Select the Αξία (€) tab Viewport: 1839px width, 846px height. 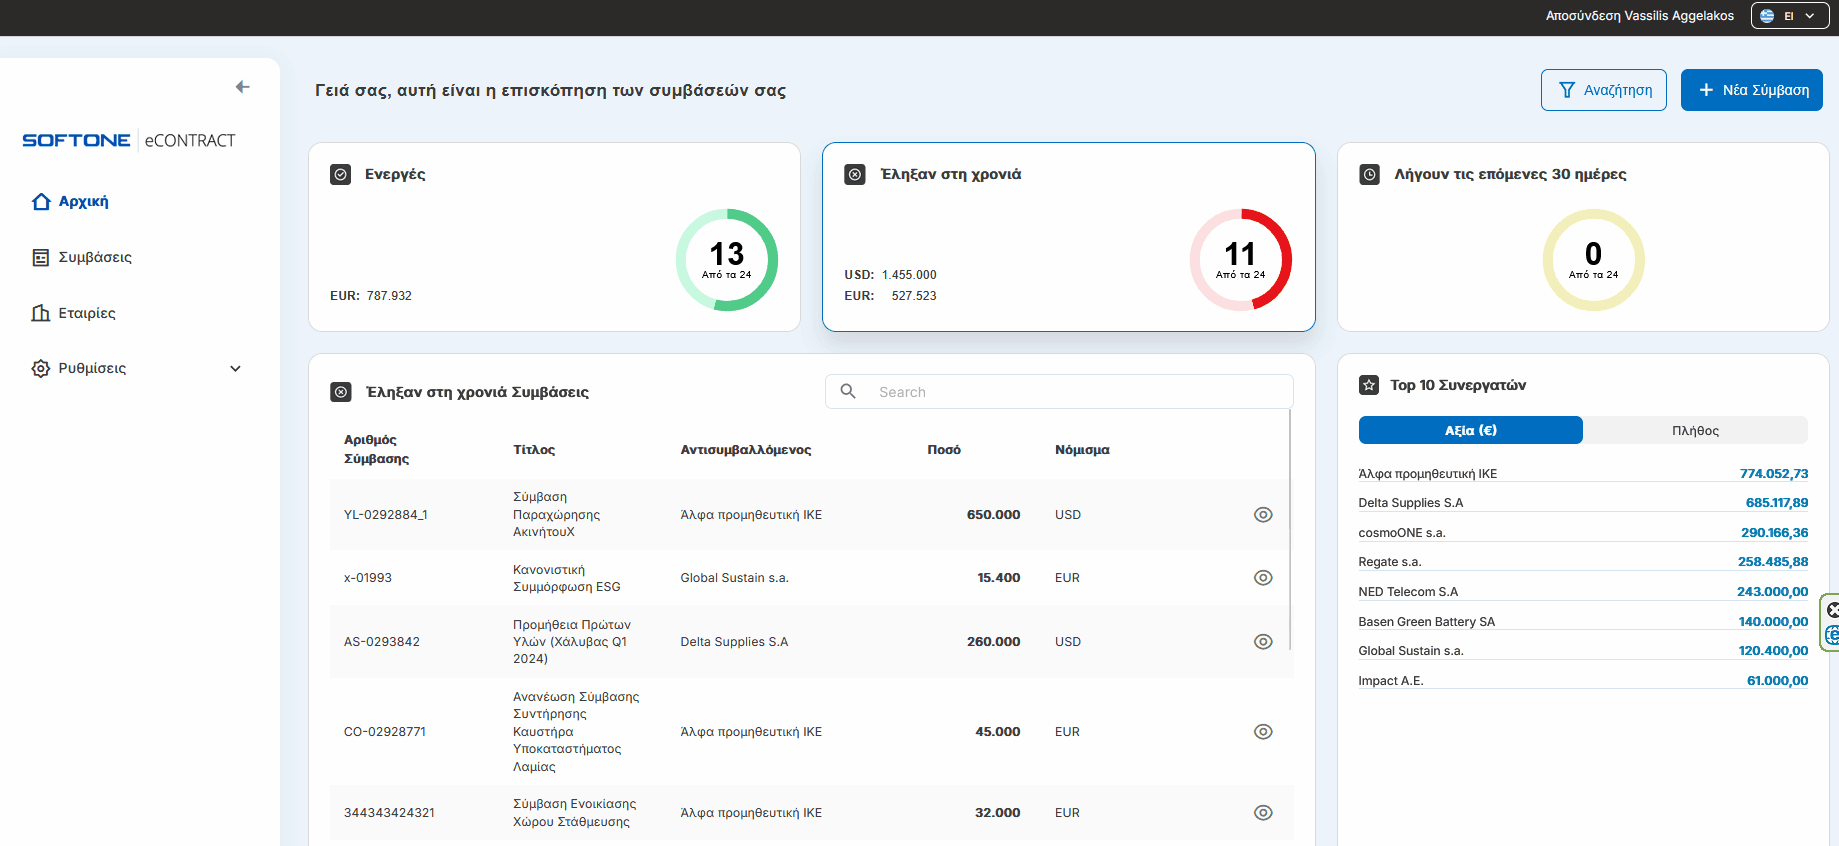pyautogui.click(x=1470, y=430)
